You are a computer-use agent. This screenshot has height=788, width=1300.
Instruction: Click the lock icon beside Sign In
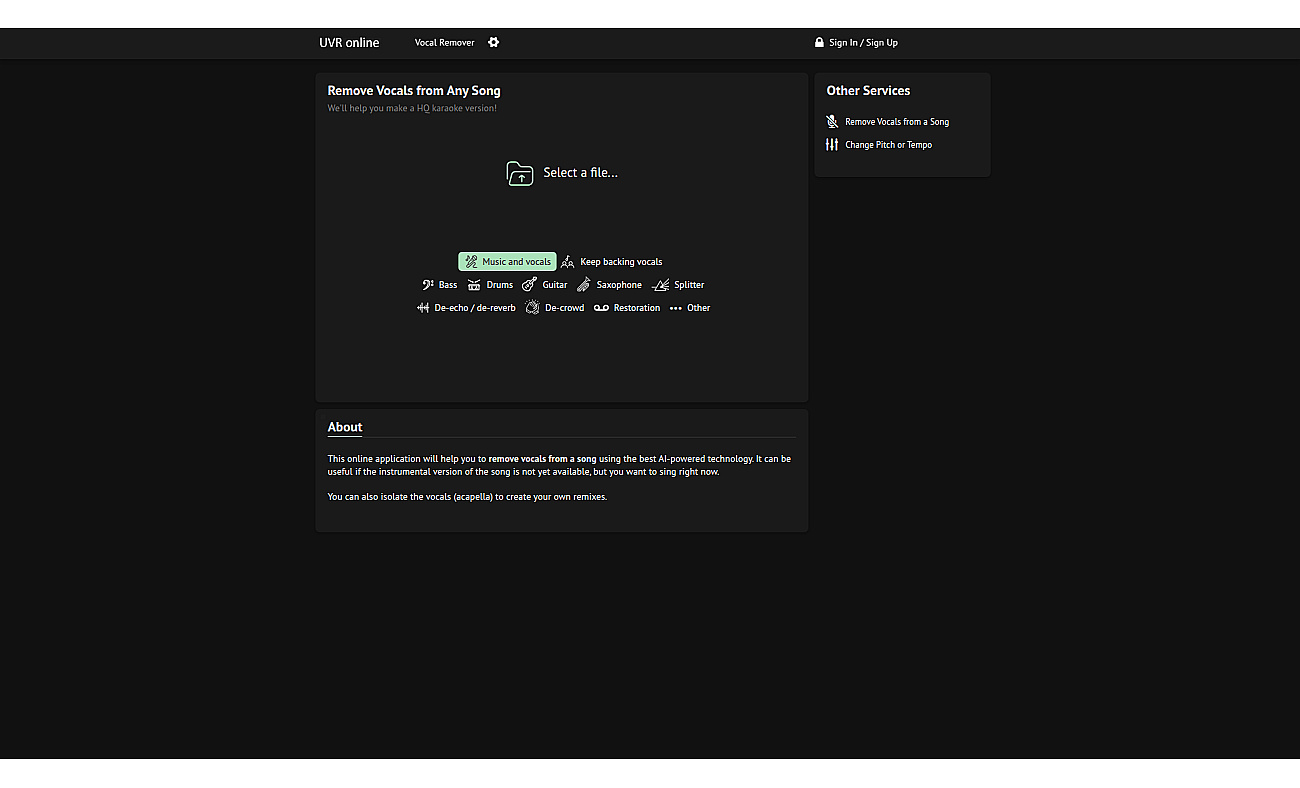tap(819, 42)
